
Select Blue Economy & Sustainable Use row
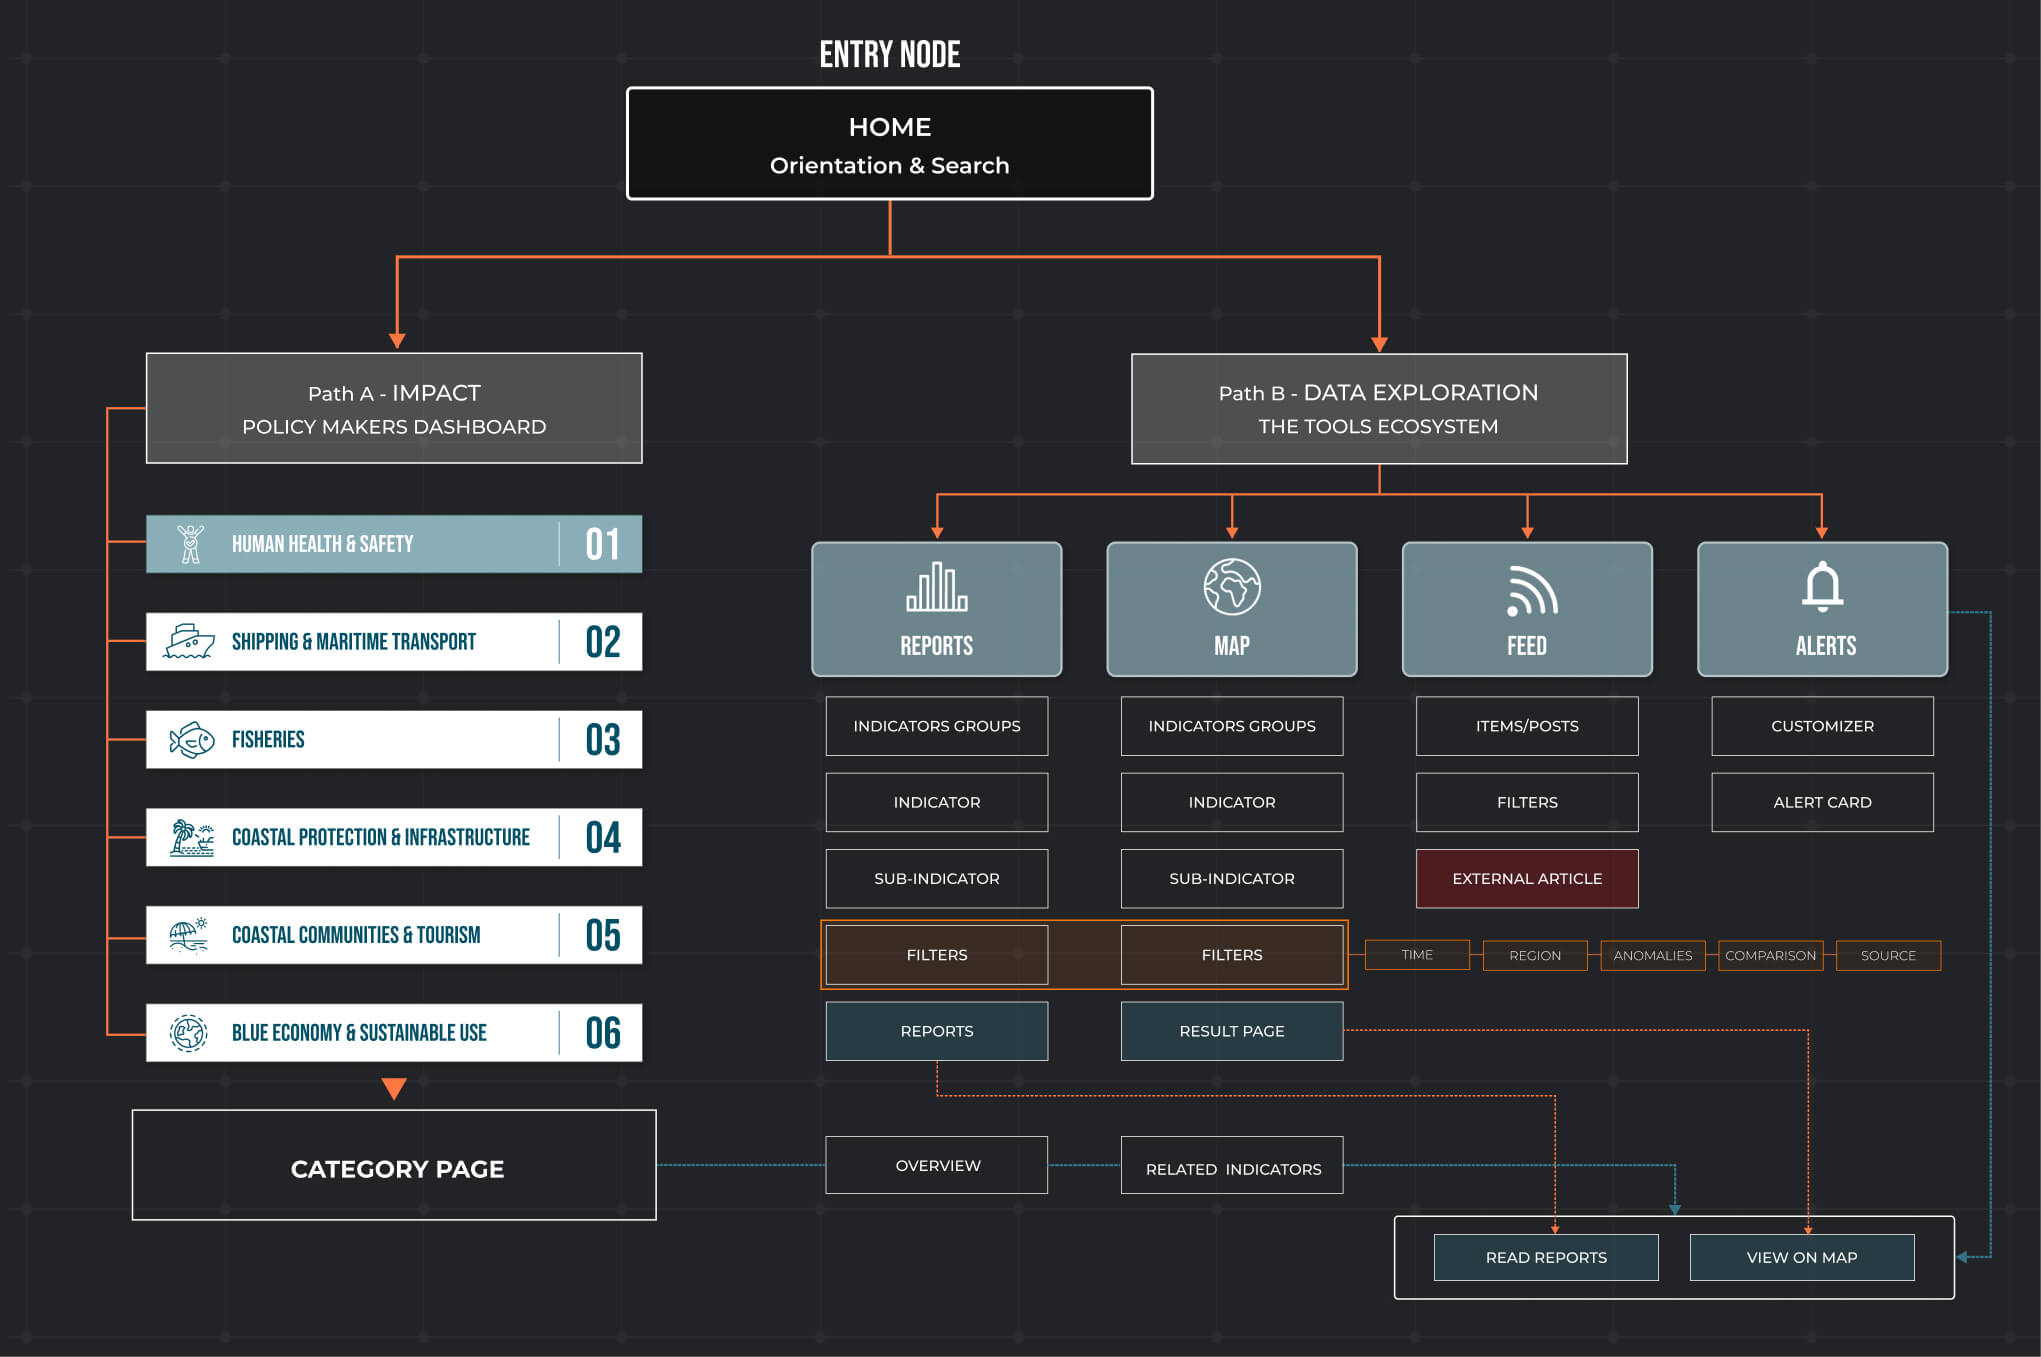point(394,1033)
